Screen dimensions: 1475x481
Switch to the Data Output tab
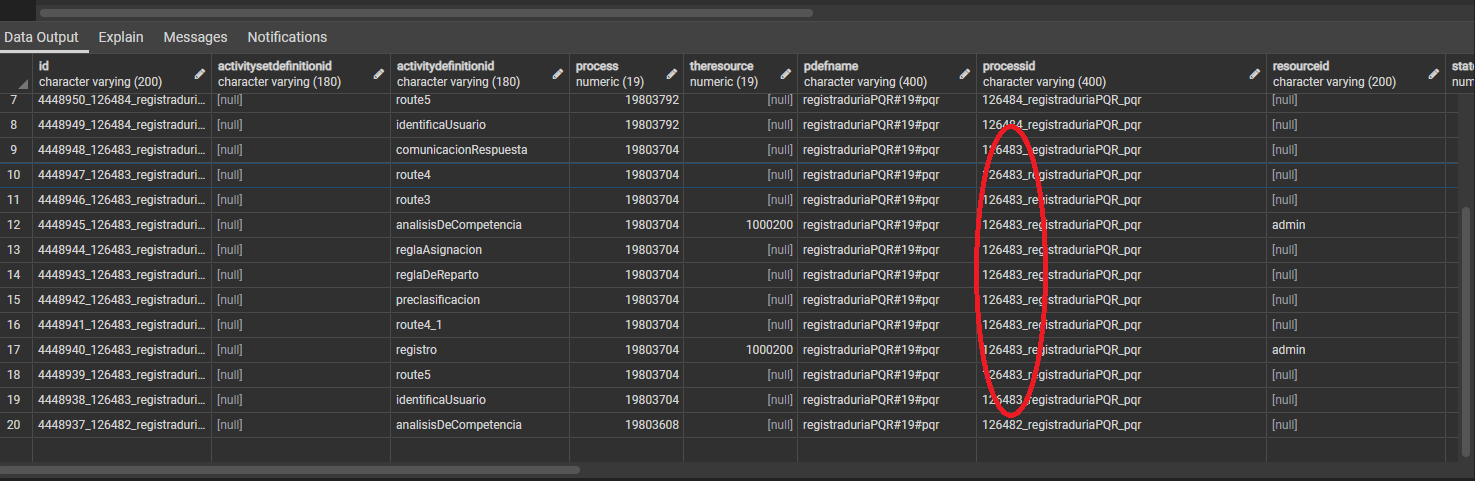(x=41, y=37)
